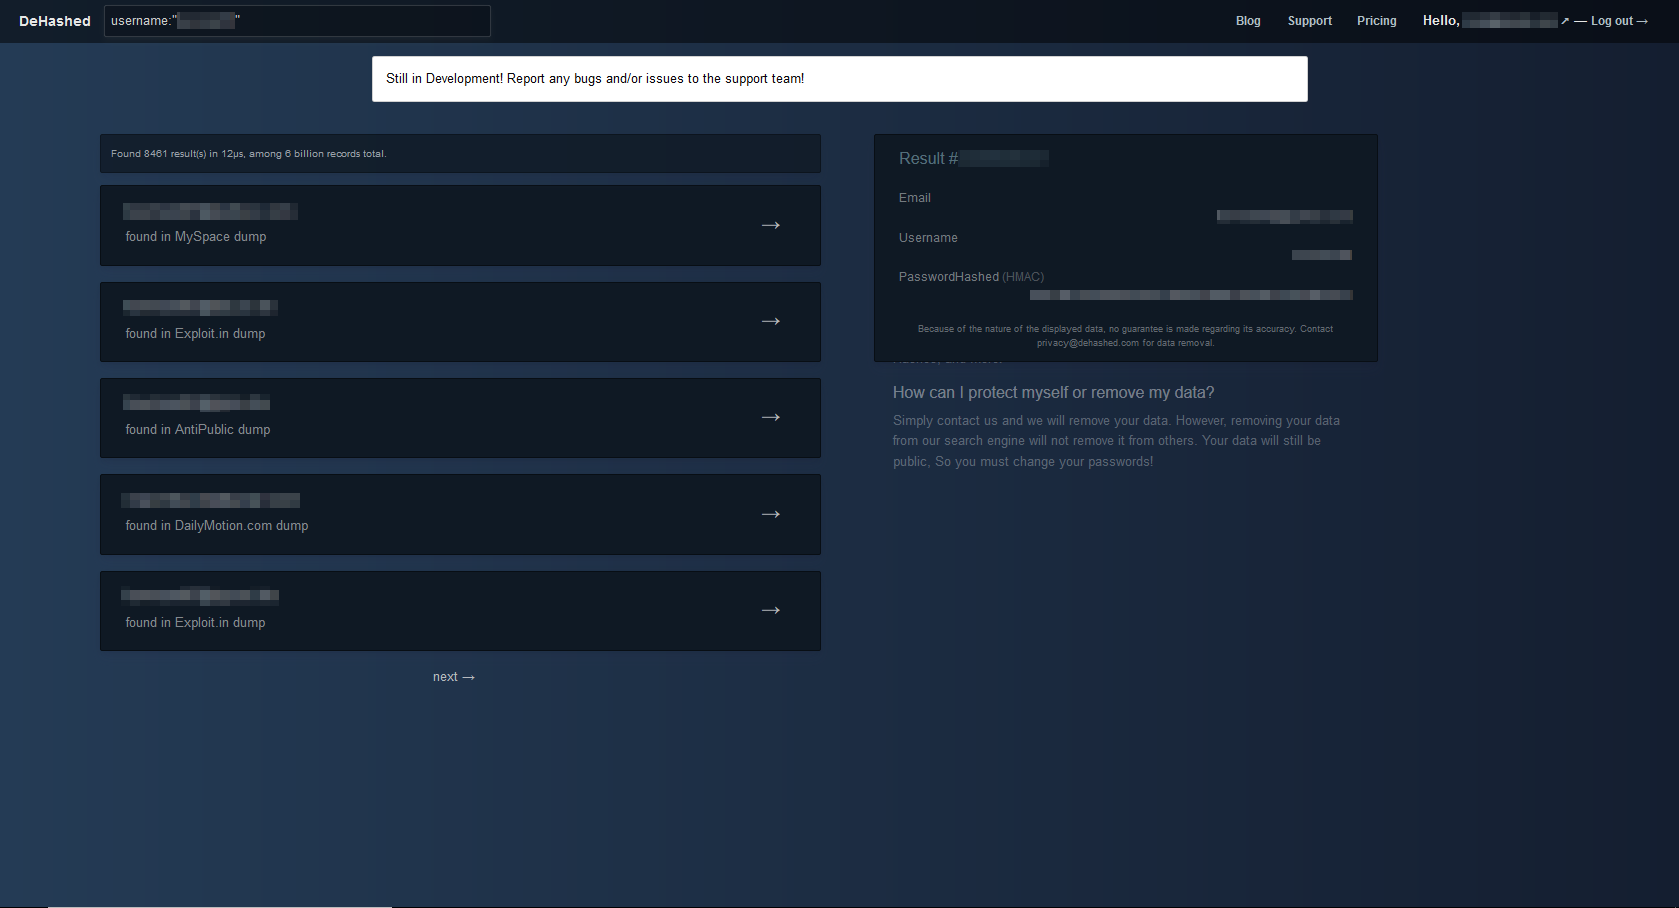Viewport: 1679px width, 908px height.
Task: Open the Support page
Action: (x=1309, y=21)
